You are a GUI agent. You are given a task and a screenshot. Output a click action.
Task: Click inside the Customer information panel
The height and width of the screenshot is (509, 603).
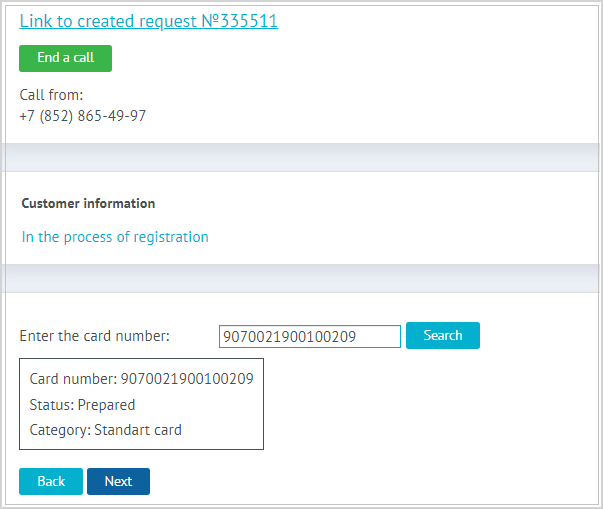click(400, 220)
